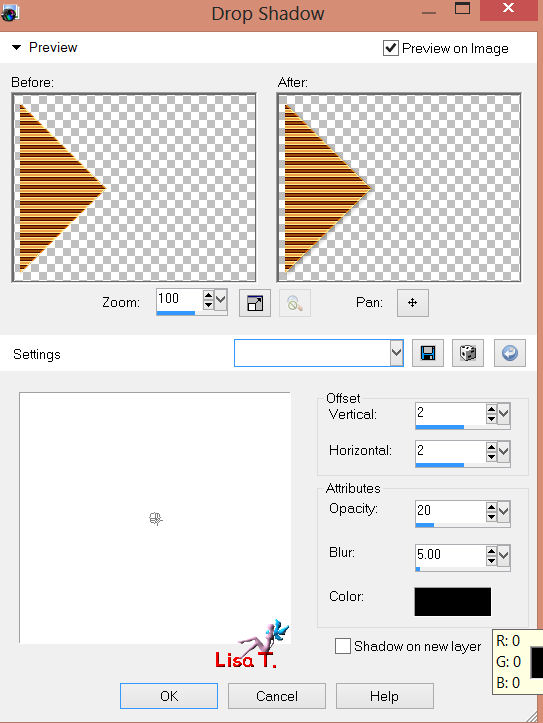Collapse the Preview section triangle
The height and width of the screenshot is (723, 543).
coord(17,47)
